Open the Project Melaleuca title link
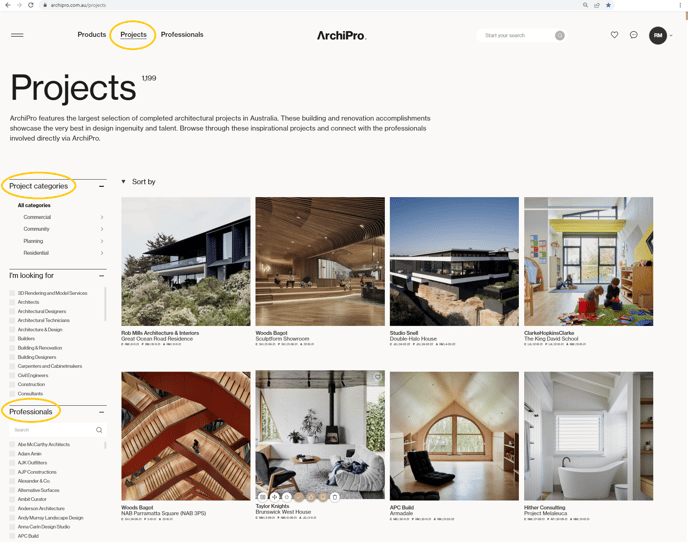This screenshot has width=688, height=542. point(545,513)
